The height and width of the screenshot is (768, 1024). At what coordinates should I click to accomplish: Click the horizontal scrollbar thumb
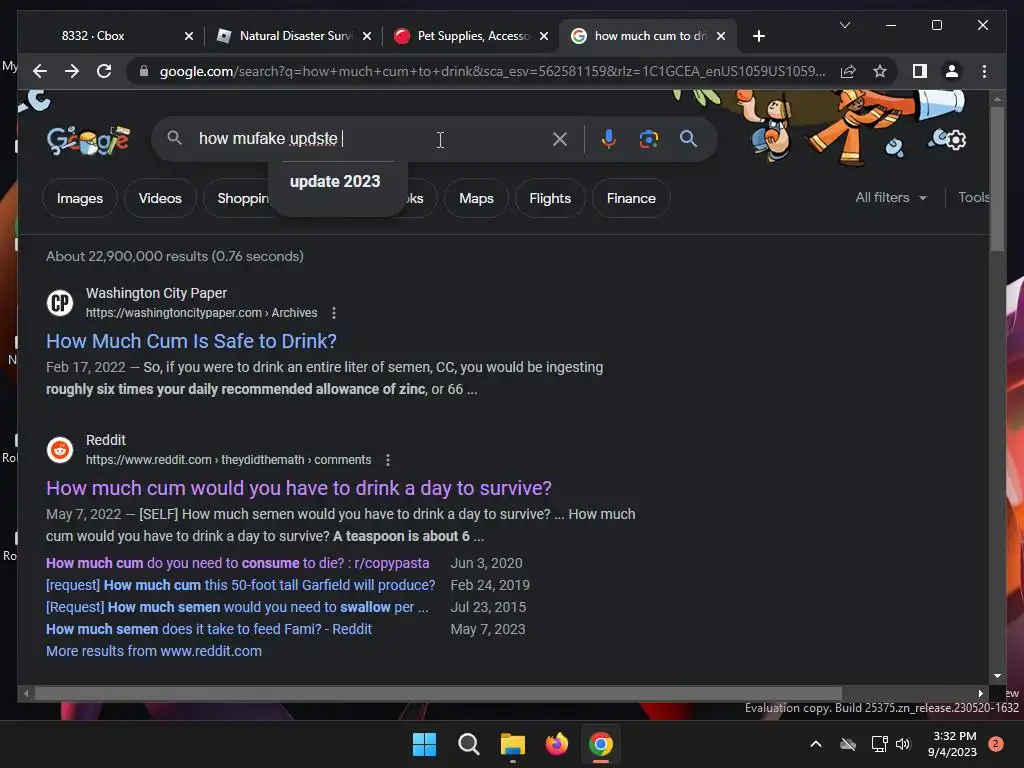coord(438,694)
